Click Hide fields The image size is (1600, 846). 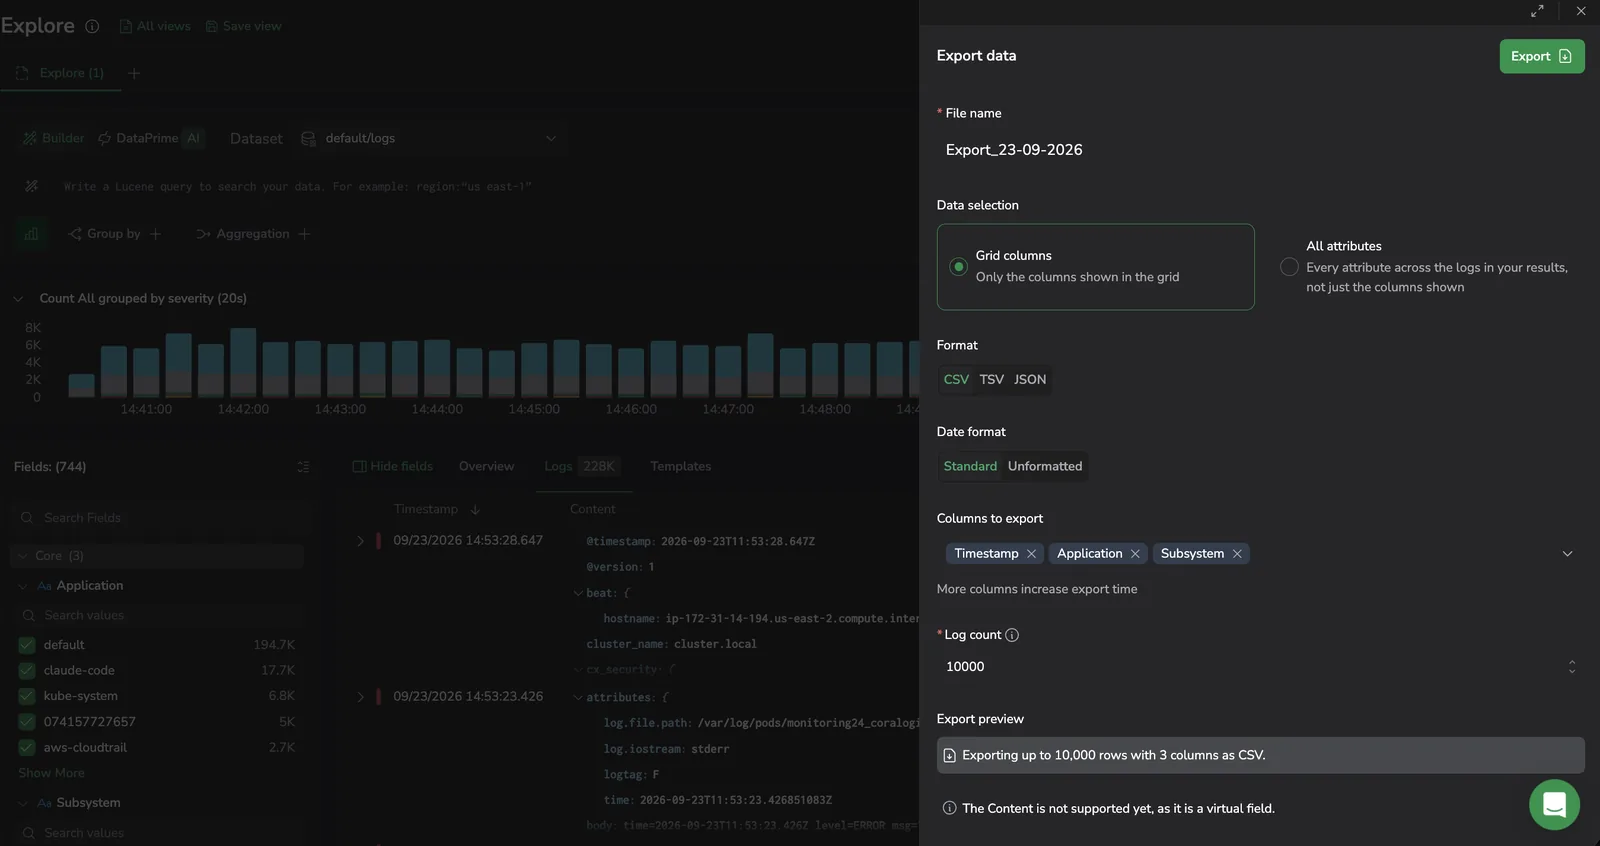click(392, 466)
